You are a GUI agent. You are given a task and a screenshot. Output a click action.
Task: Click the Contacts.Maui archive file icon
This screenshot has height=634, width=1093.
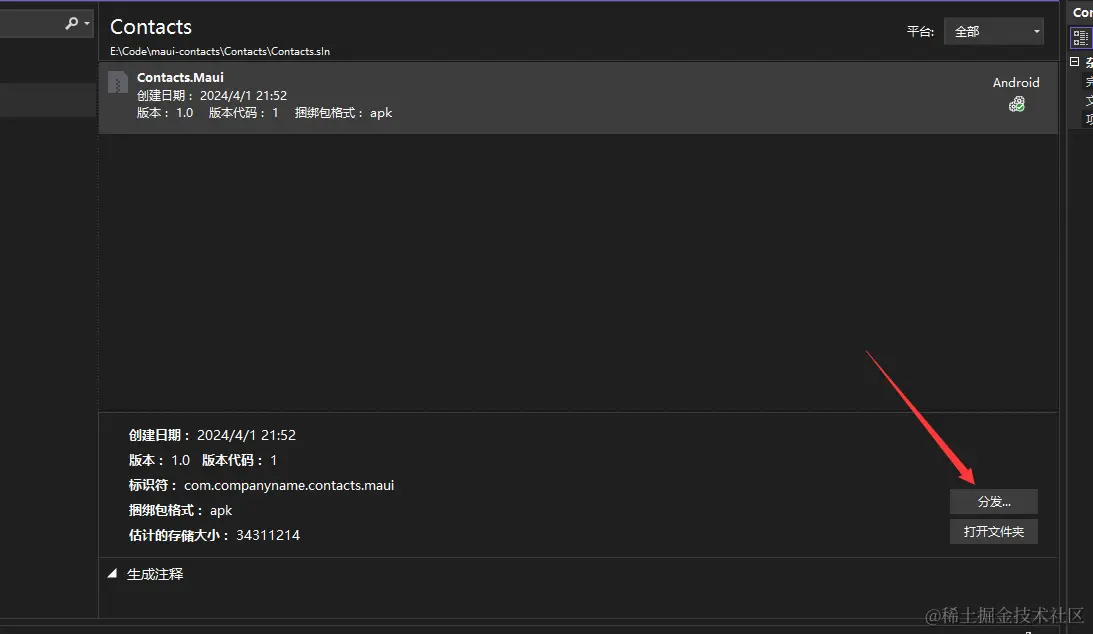(x=118, y=82)
